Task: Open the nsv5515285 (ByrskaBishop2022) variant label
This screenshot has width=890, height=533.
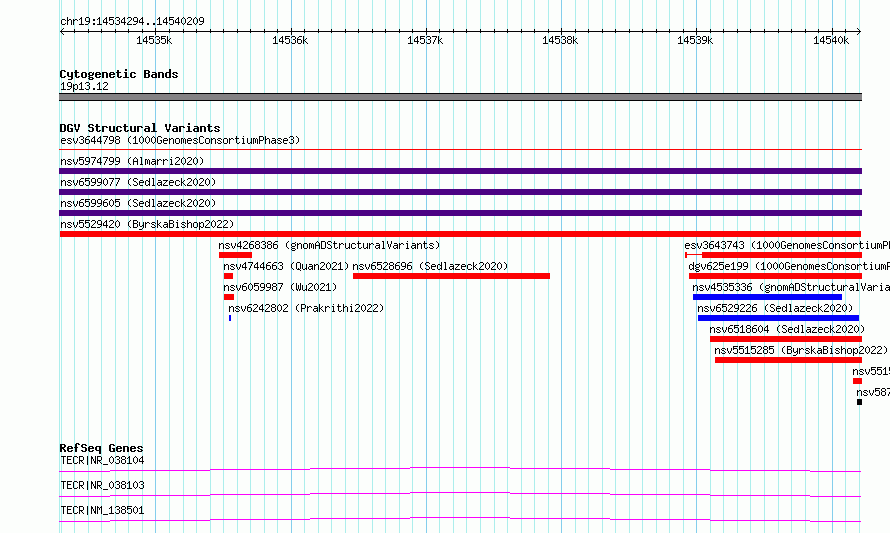Action: tap(801, 350)
